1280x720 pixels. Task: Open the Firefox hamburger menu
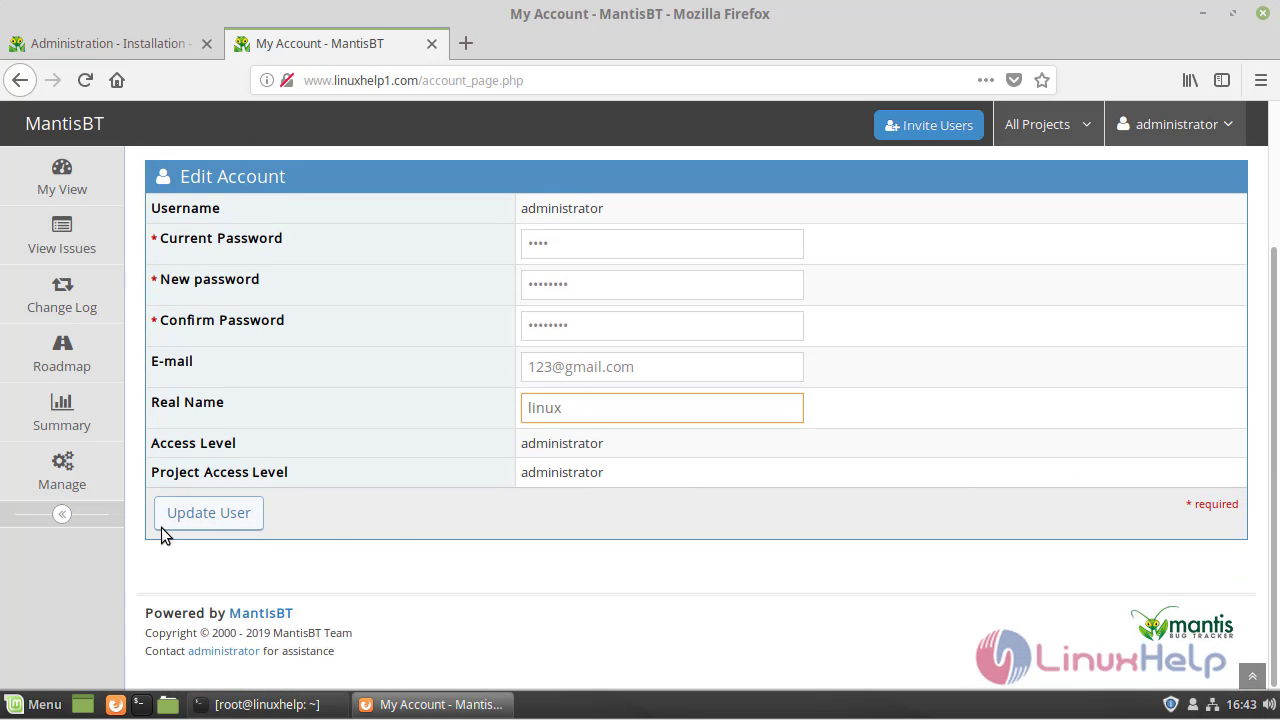coord(1260,80)
